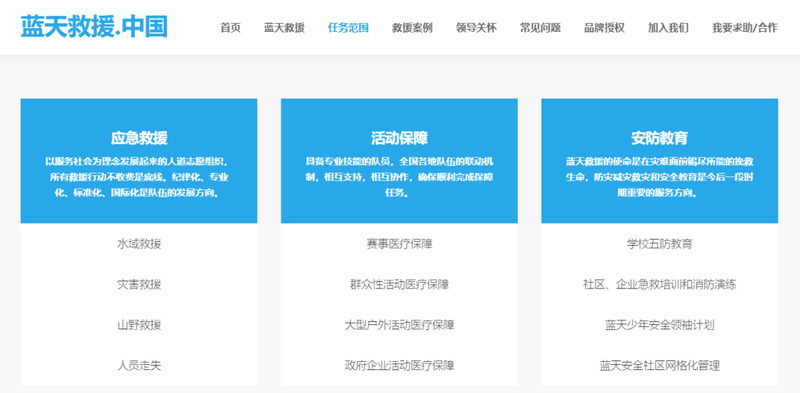Open 大型户外活动医疗保障 entry
The image size is (800, 393).
coord(399,325)
